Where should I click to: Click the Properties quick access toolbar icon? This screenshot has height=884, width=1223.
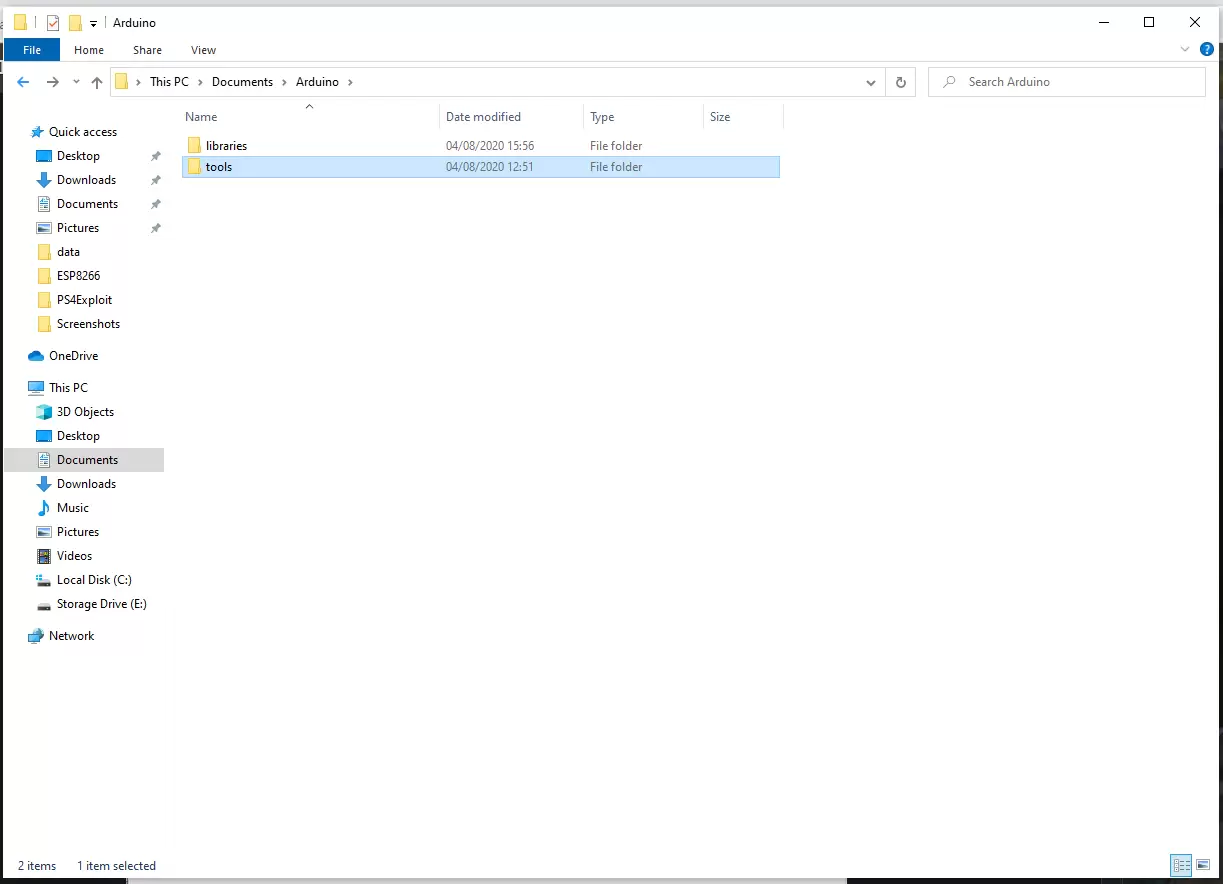[x=53, y=22]
